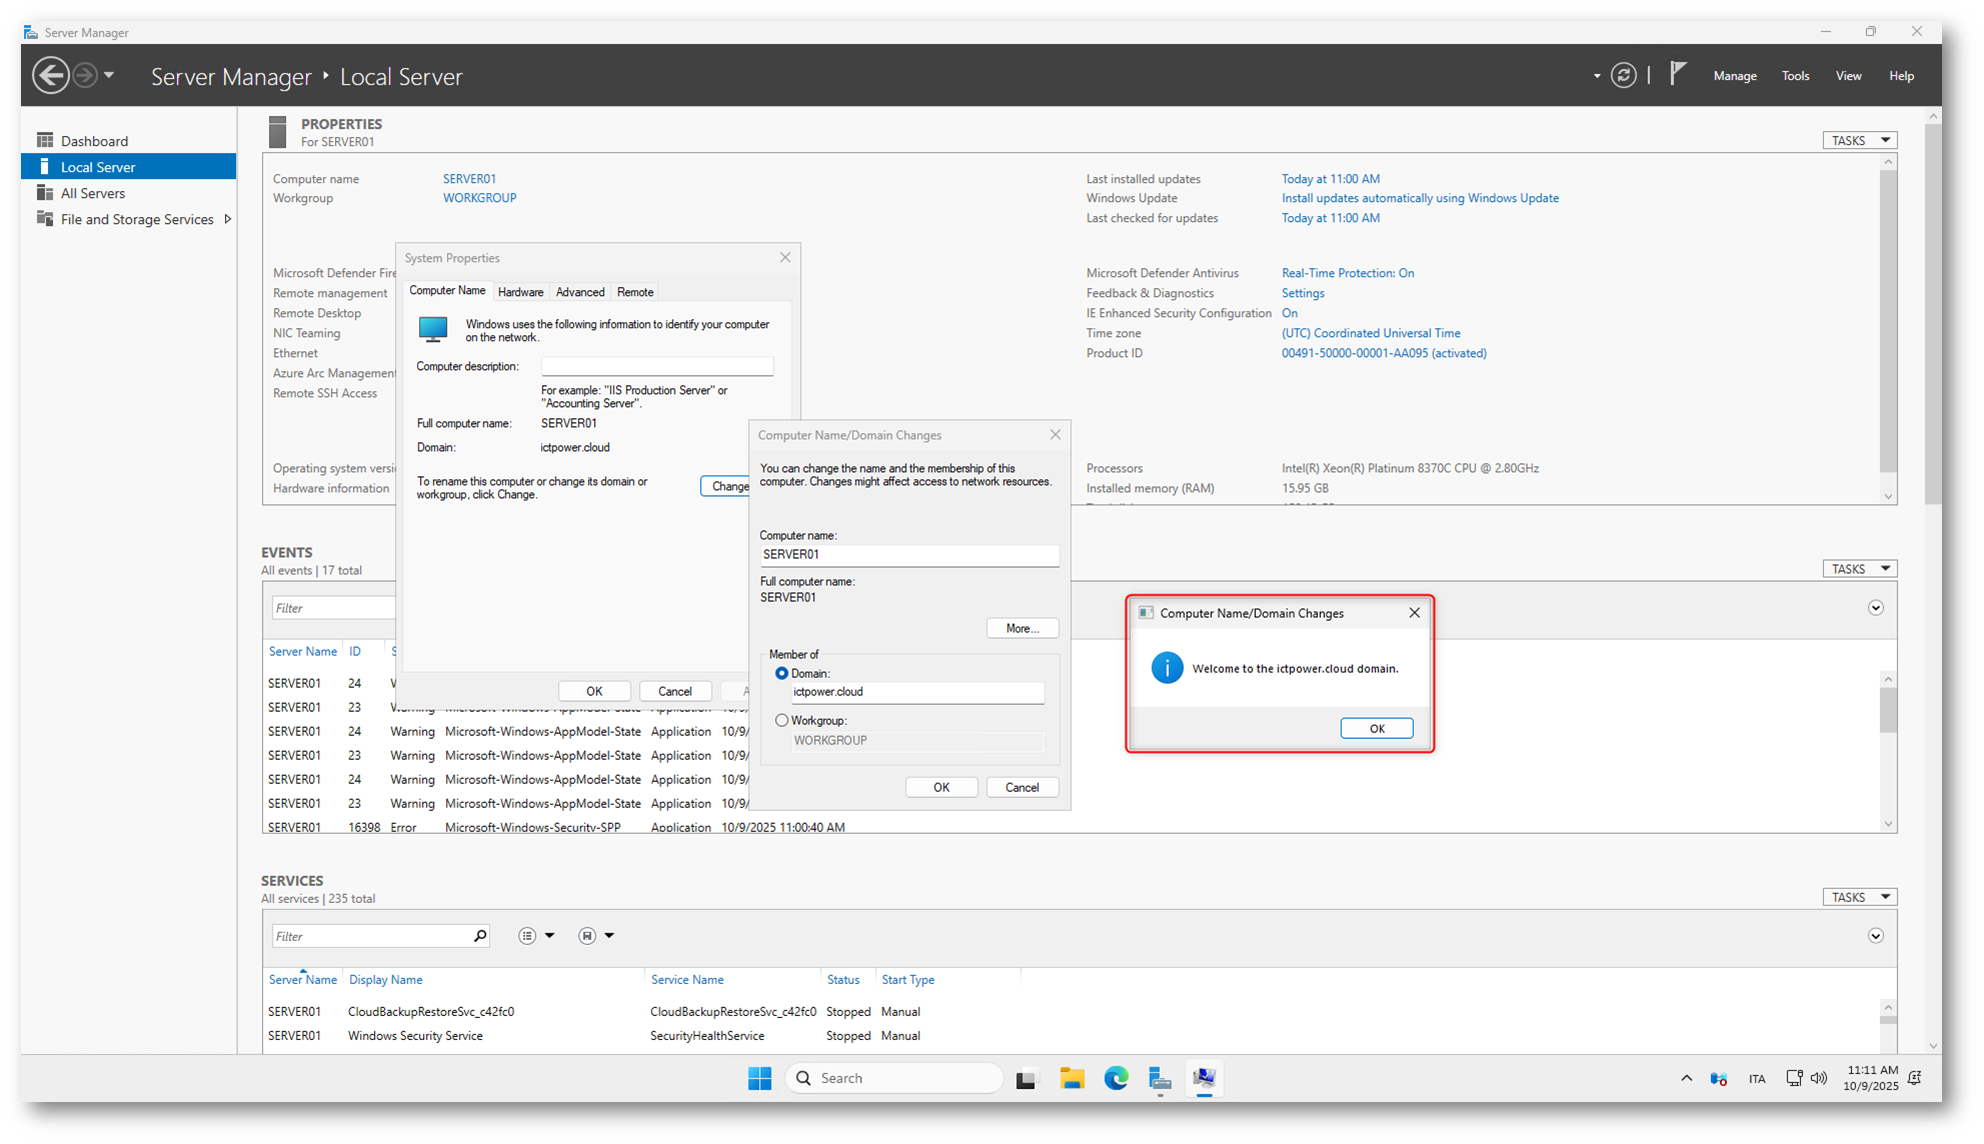The height and width of the screenshot is (1144, 1984).
Task: Open Microsoft Edge from the taskbar
Action: click(1116, 1078)
